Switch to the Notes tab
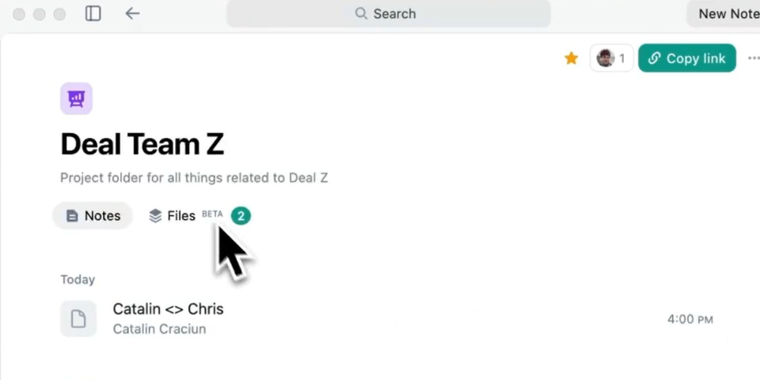Screen dimensions: 760x380 point(93,216)
